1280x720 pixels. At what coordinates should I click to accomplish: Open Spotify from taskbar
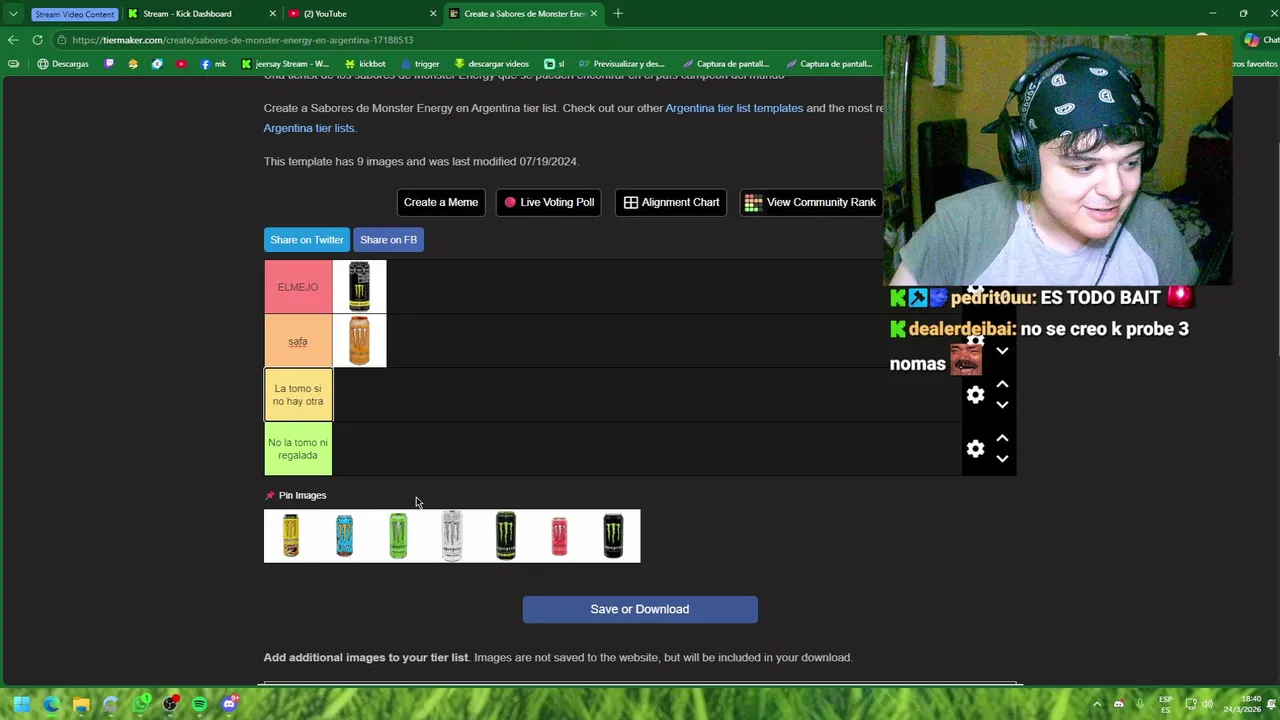click(200, 704)
